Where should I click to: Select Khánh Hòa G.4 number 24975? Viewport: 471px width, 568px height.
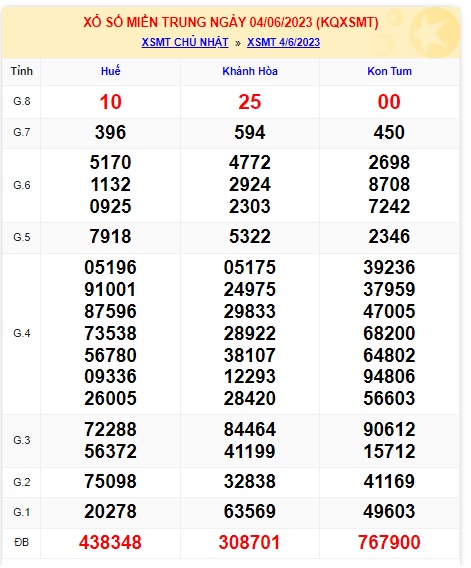250,289
